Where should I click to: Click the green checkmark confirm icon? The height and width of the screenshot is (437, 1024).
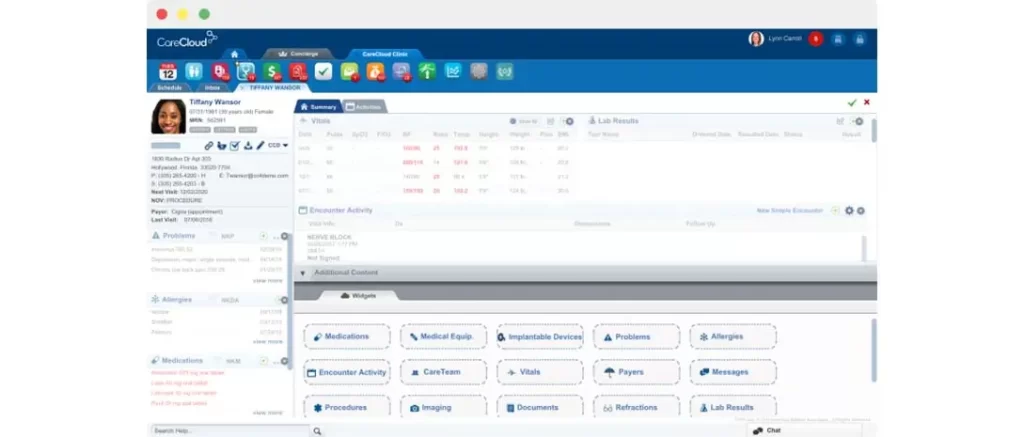point(852,103)
